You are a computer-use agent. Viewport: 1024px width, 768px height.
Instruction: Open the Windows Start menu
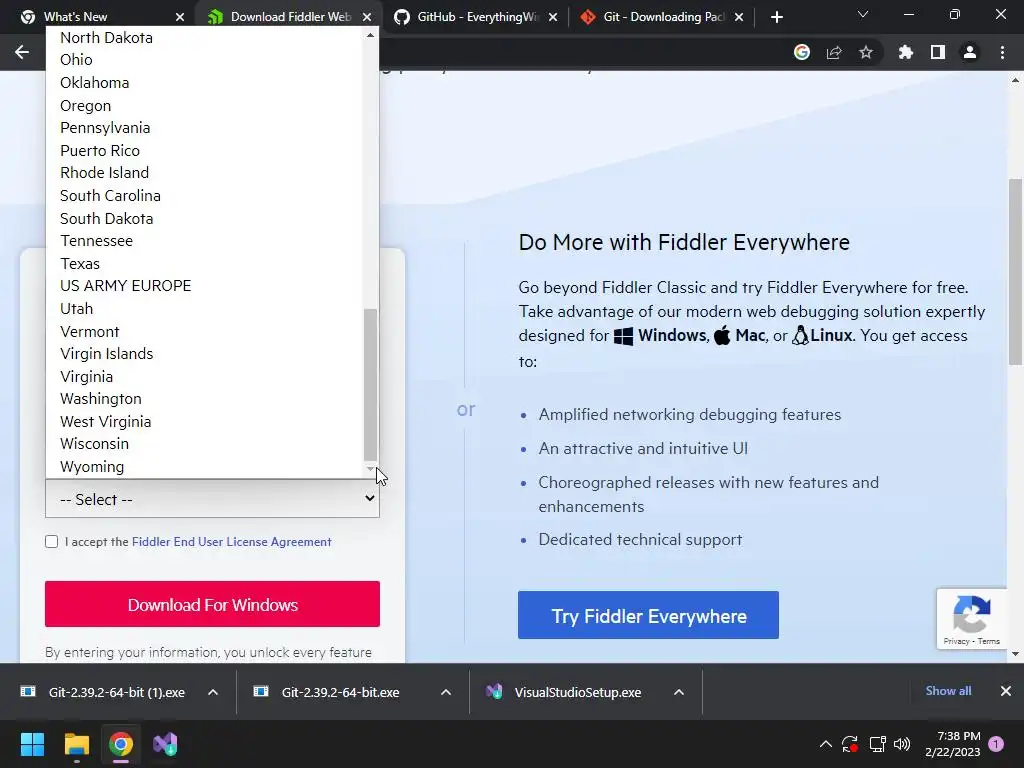(x=32, y=744)
